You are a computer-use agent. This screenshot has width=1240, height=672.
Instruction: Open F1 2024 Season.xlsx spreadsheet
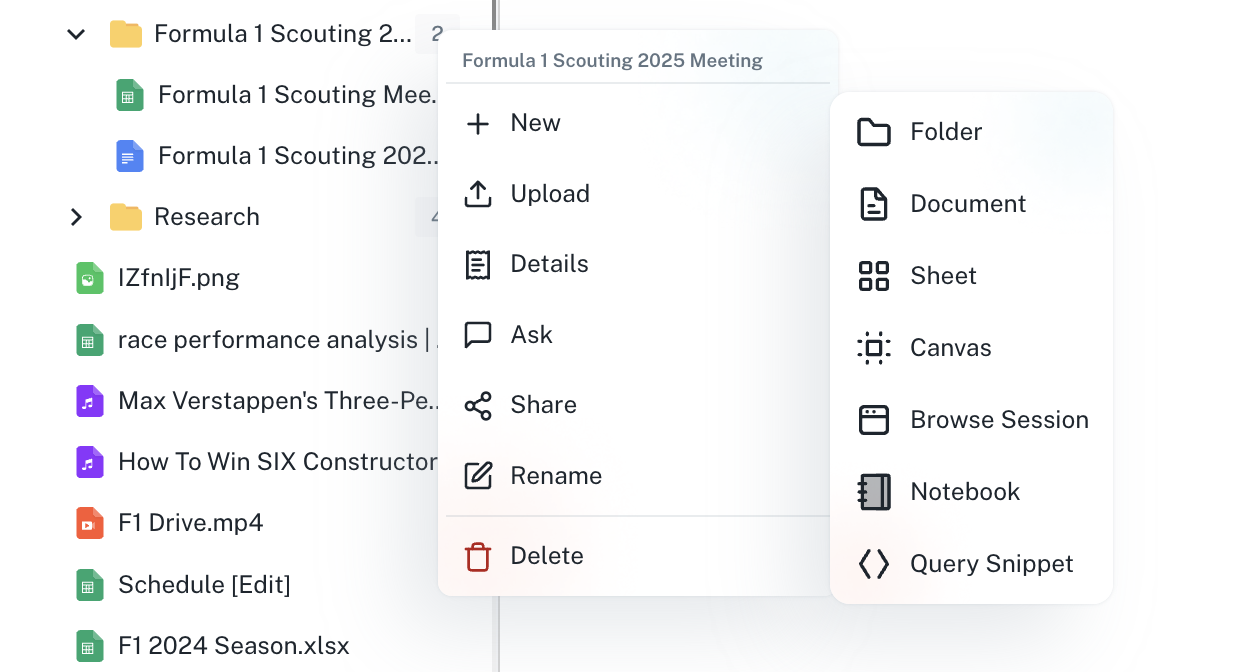(x=233, y=646)
